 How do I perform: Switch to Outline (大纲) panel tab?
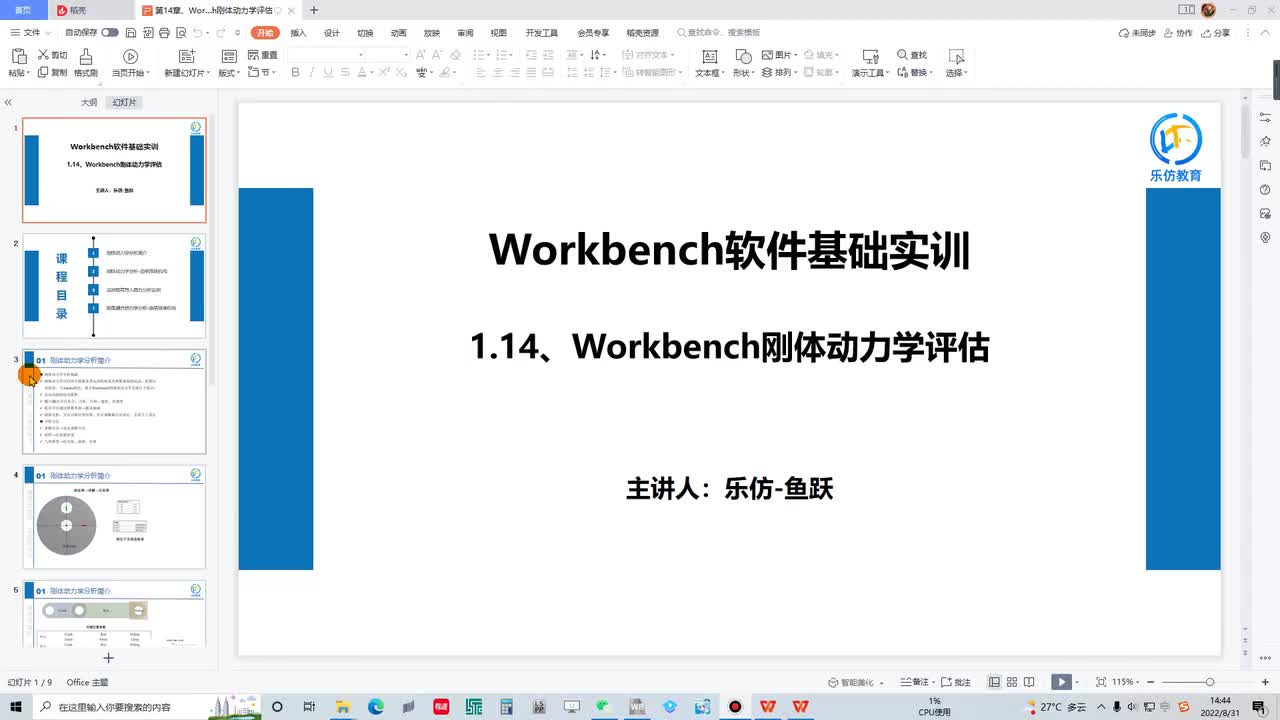(89, 102)
